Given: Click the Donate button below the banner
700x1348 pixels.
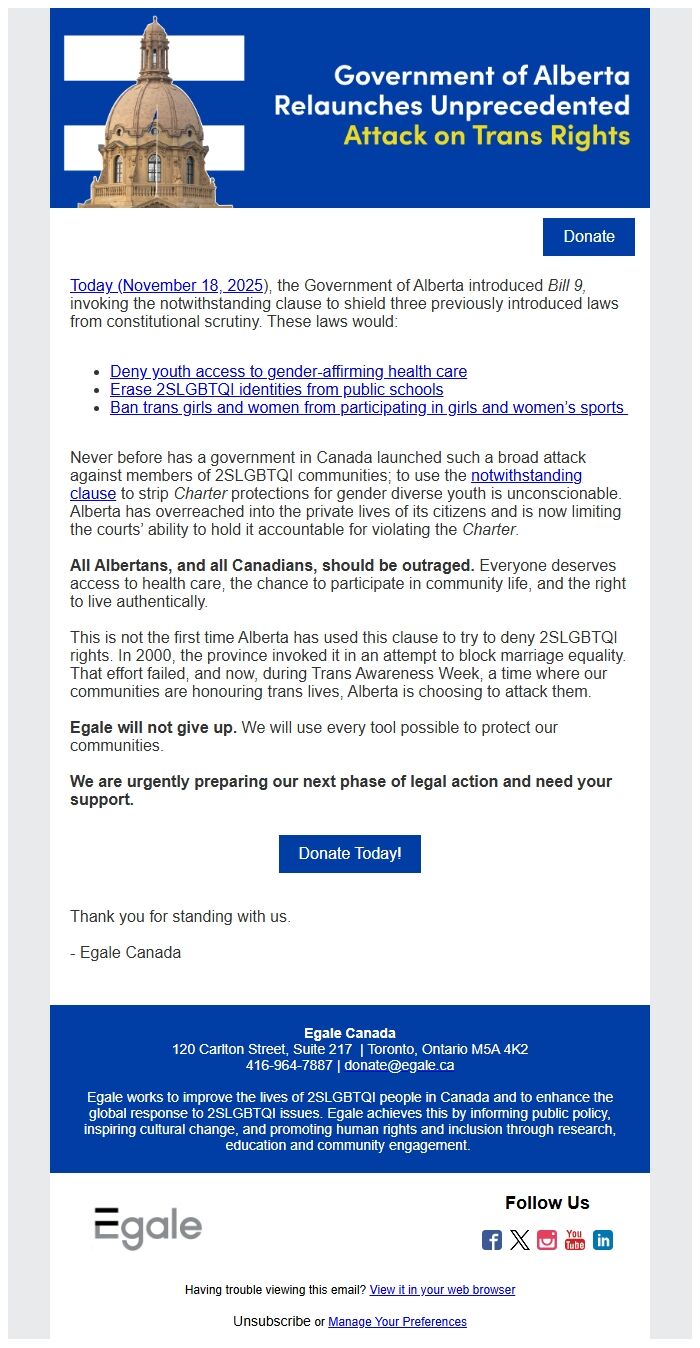Looking at the screenshot, I should click(x=588, y=236).
